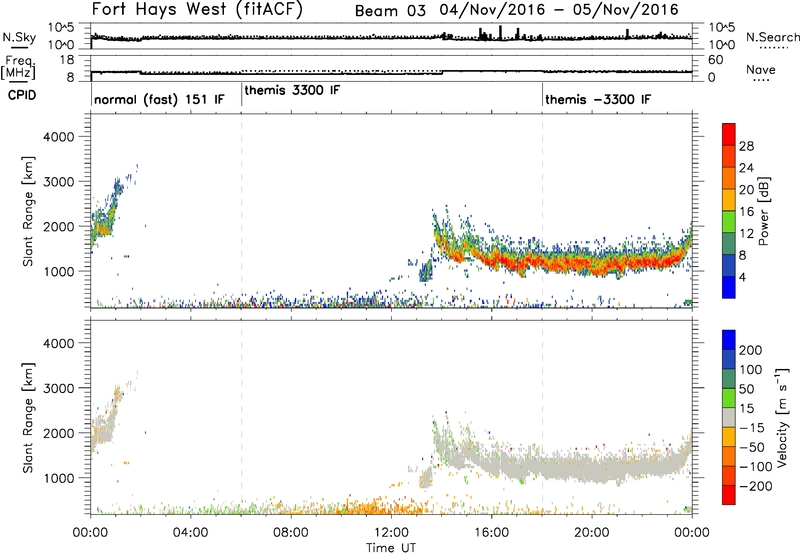Click the 'Slant Range [km]' label of power panel
Viewport: 800px width, 554px height.
point(28,211)
